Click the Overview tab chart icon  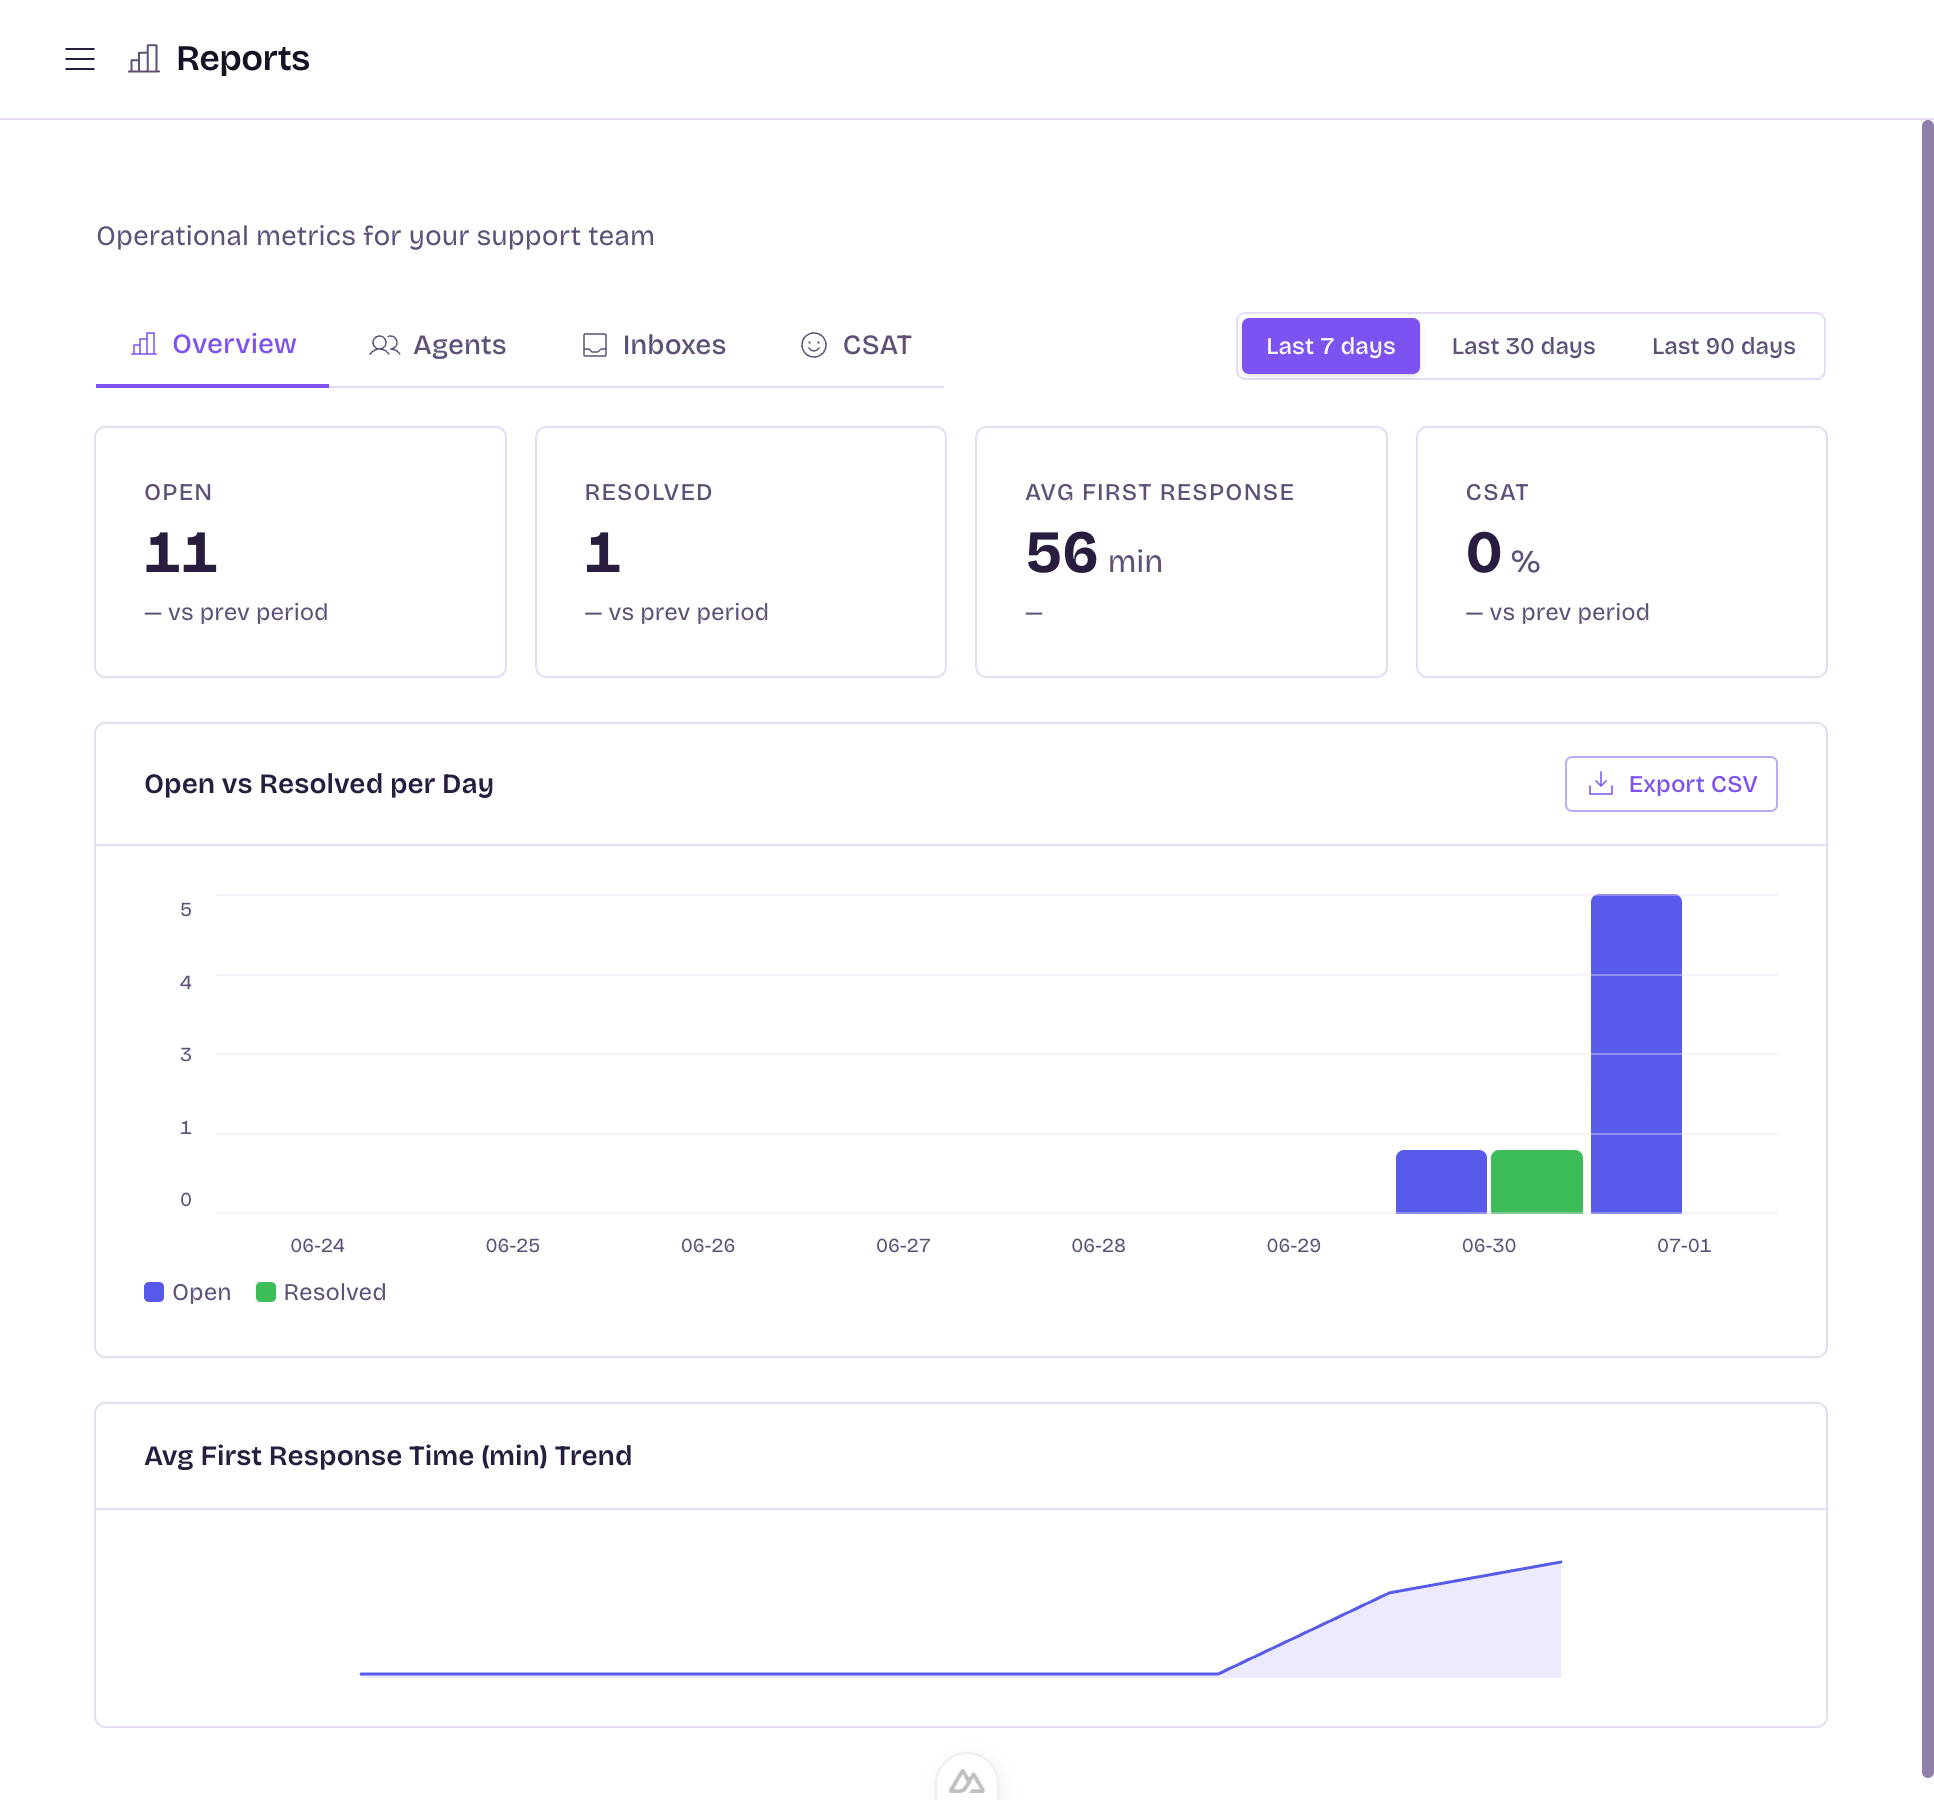144,345
